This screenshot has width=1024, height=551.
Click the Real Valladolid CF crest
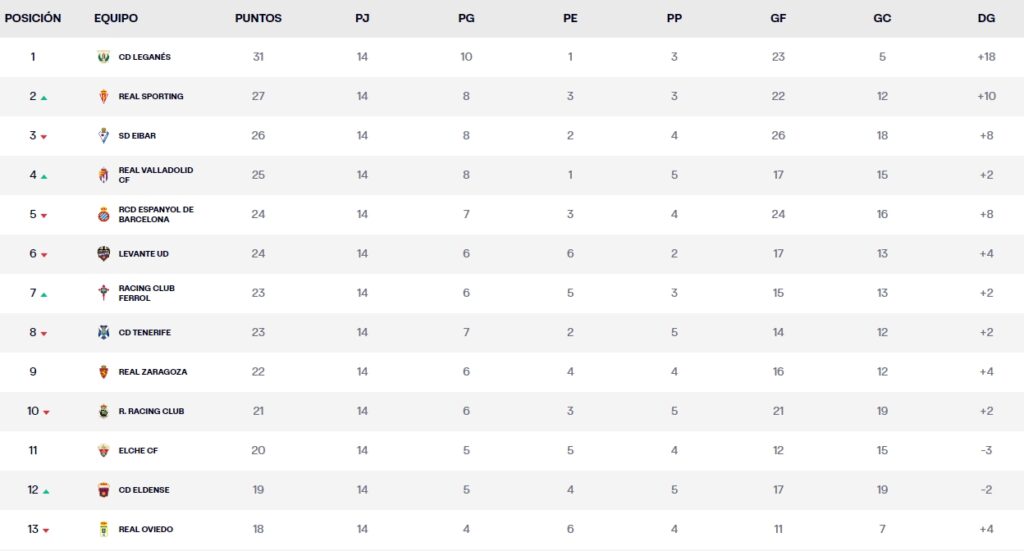tap(102, 175)
